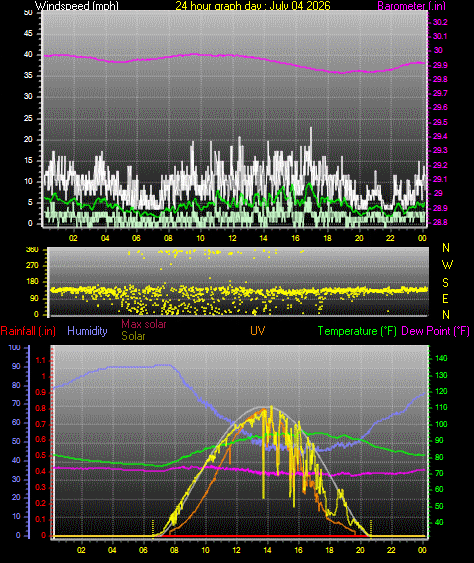Viewport: 474px width, 563px height.
Task: Click the 110 mark on temperature axis
Action: coord(441,408)
